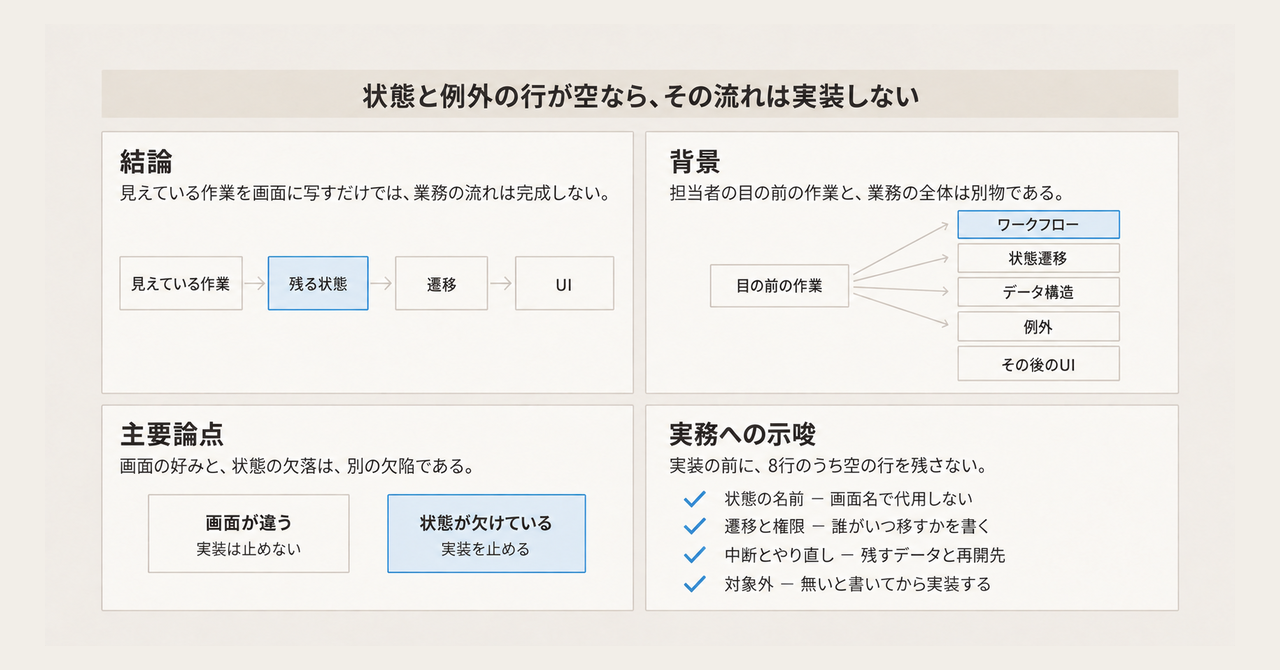Screen dimensions: 1280x670
Task: Select the 中断とやり直し — 残すデータと再開先 line
Action: tap(864, 555)
